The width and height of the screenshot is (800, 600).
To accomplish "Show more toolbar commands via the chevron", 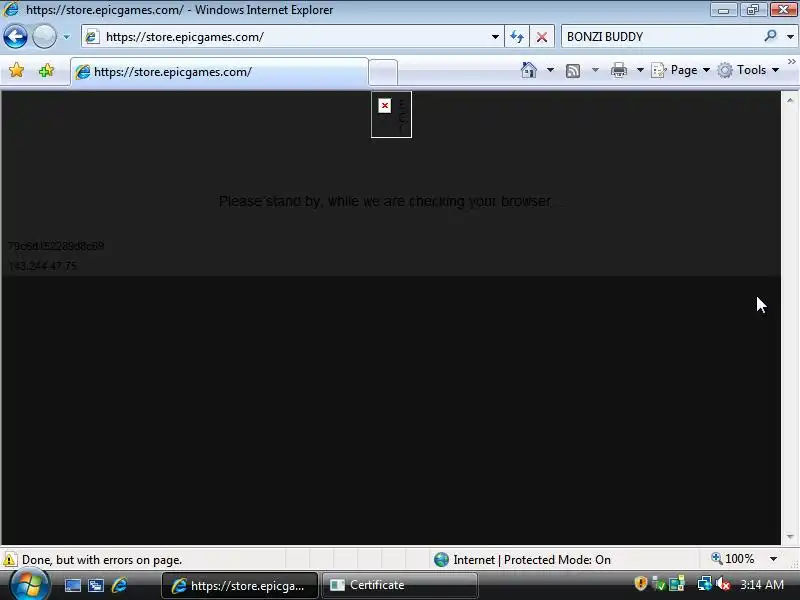I will (792, 62).
